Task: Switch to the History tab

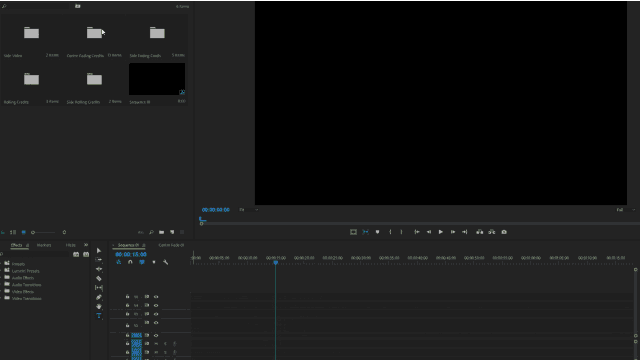Action: pos(71,245)
